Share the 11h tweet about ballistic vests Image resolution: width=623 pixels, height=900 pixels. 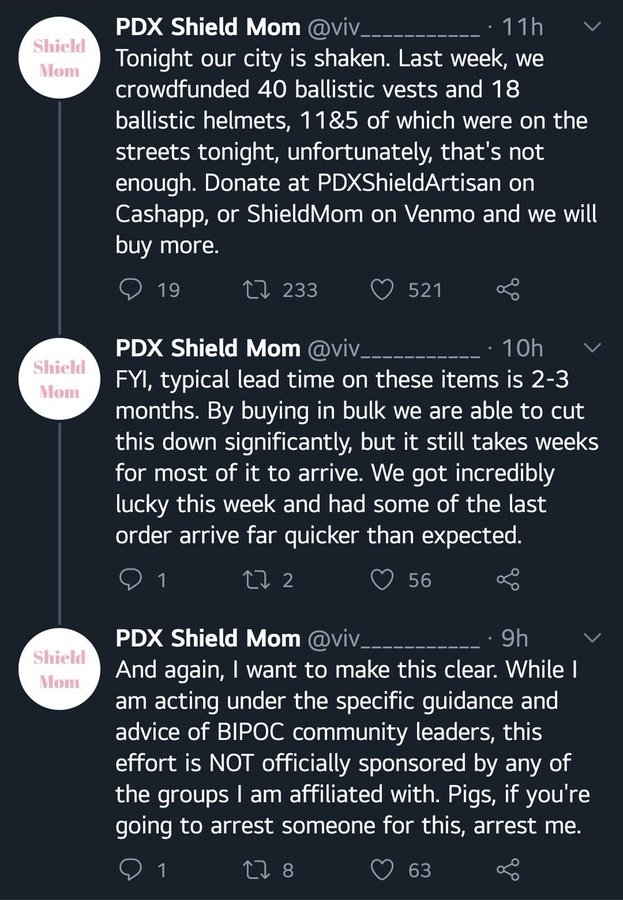[508, 289]
